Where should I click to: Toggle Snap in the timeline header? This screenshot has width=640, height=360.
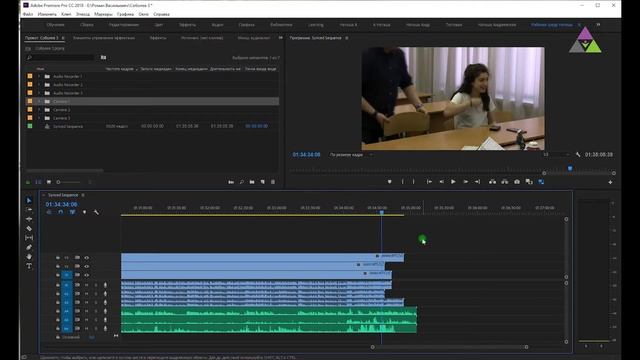click(x=61, y=212)
